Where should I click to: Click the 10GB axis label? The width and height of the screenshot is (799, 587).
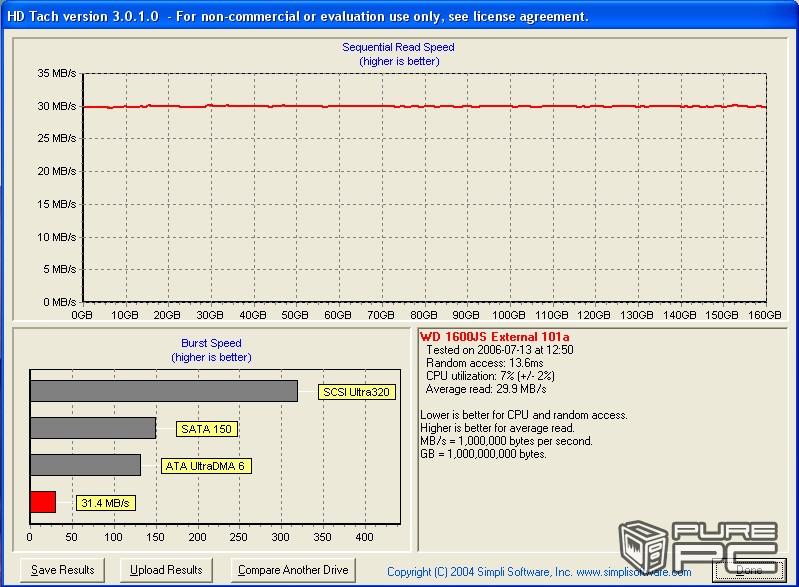click(125, 315)
